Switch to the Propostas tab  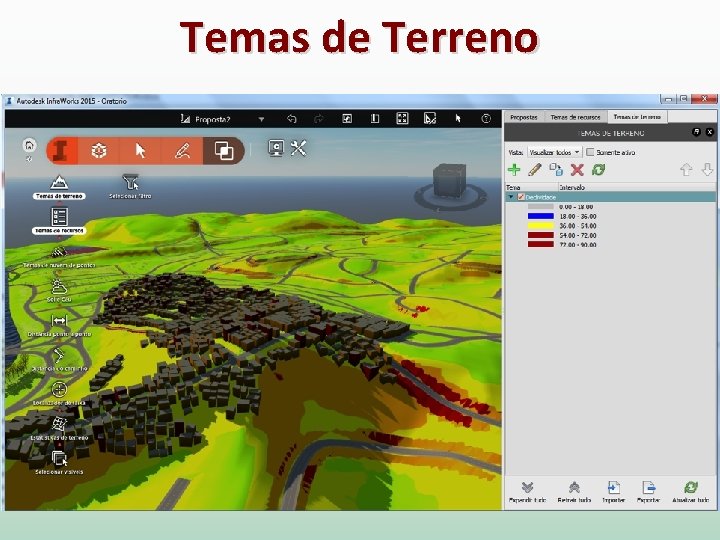click(524, 117)
